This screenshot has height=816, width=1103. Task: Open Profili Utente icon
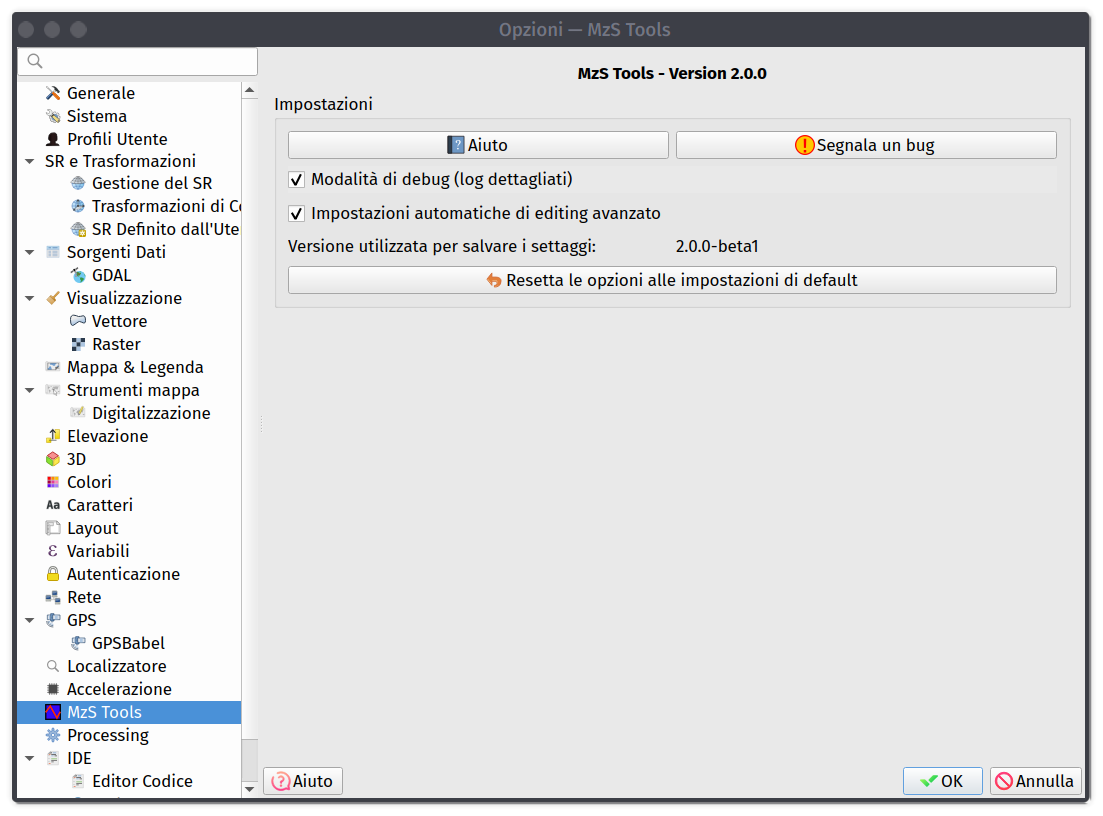click(53, 139)
